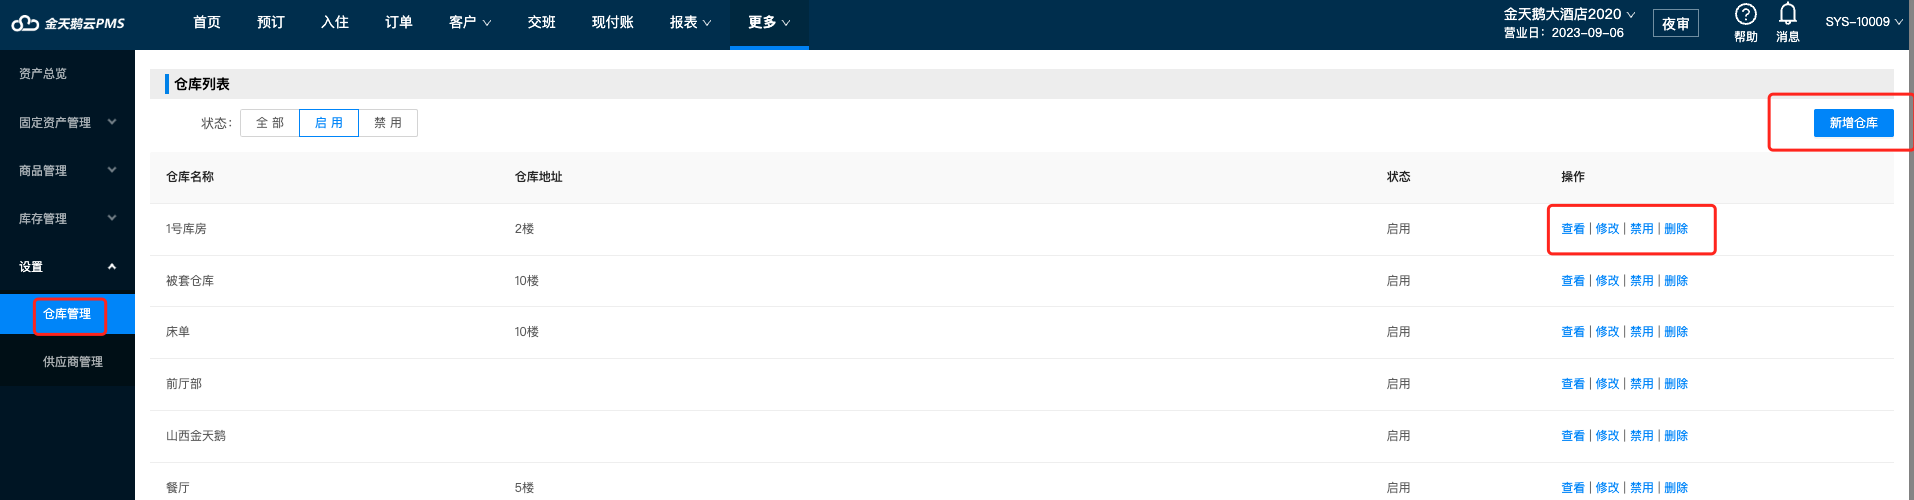Open the 报表 menu dropdown
Image resolution: width=1914 pixels, height=500 pixels.
point(691,22)
